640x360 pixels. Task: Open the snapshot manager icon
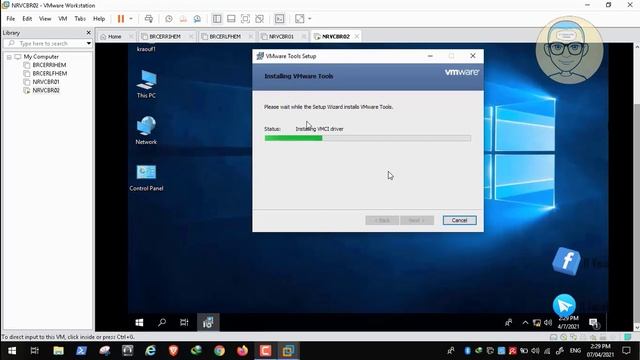197,19
